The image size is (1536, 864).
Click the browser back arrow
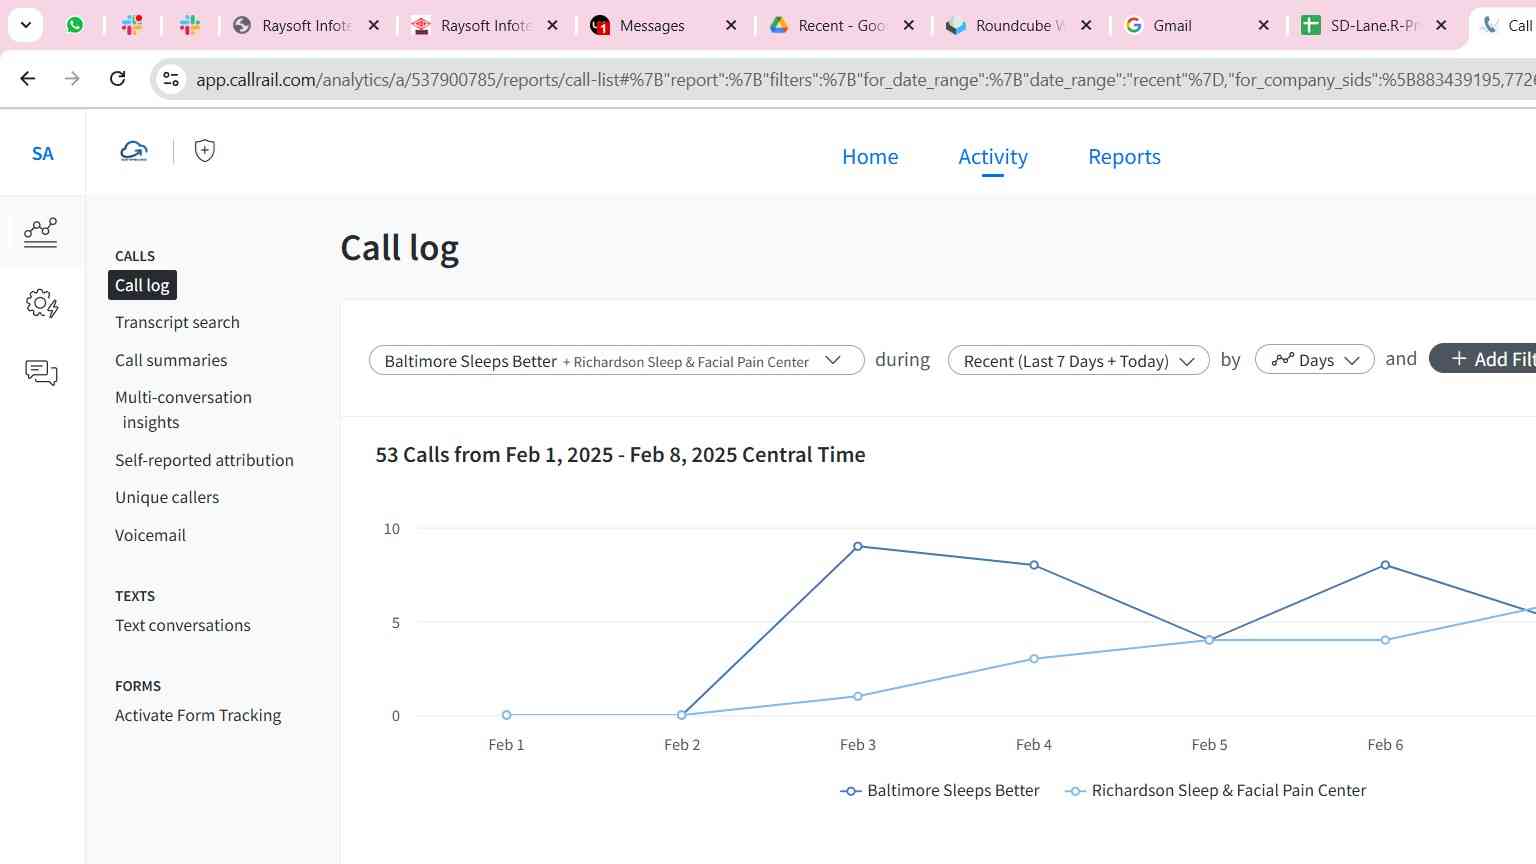pyautogui.click(x=28, y=78)
